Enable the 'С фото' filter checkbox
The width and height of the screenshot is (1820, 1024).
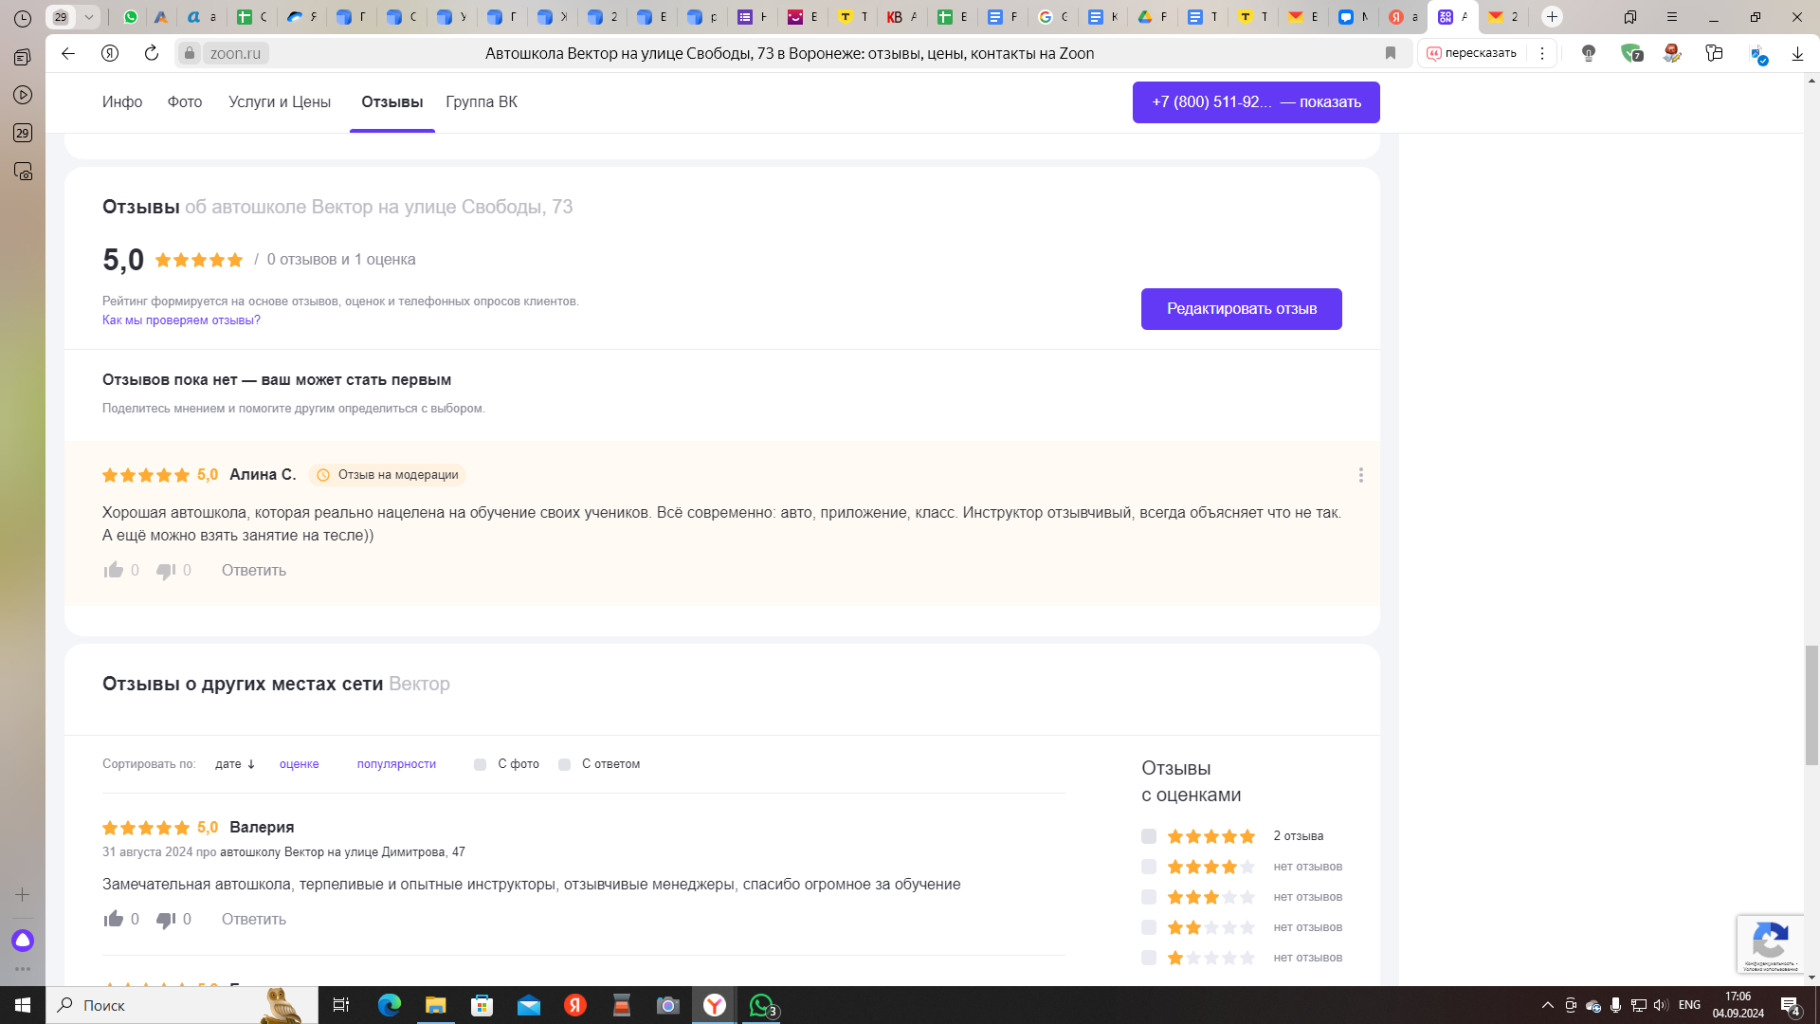480,764
